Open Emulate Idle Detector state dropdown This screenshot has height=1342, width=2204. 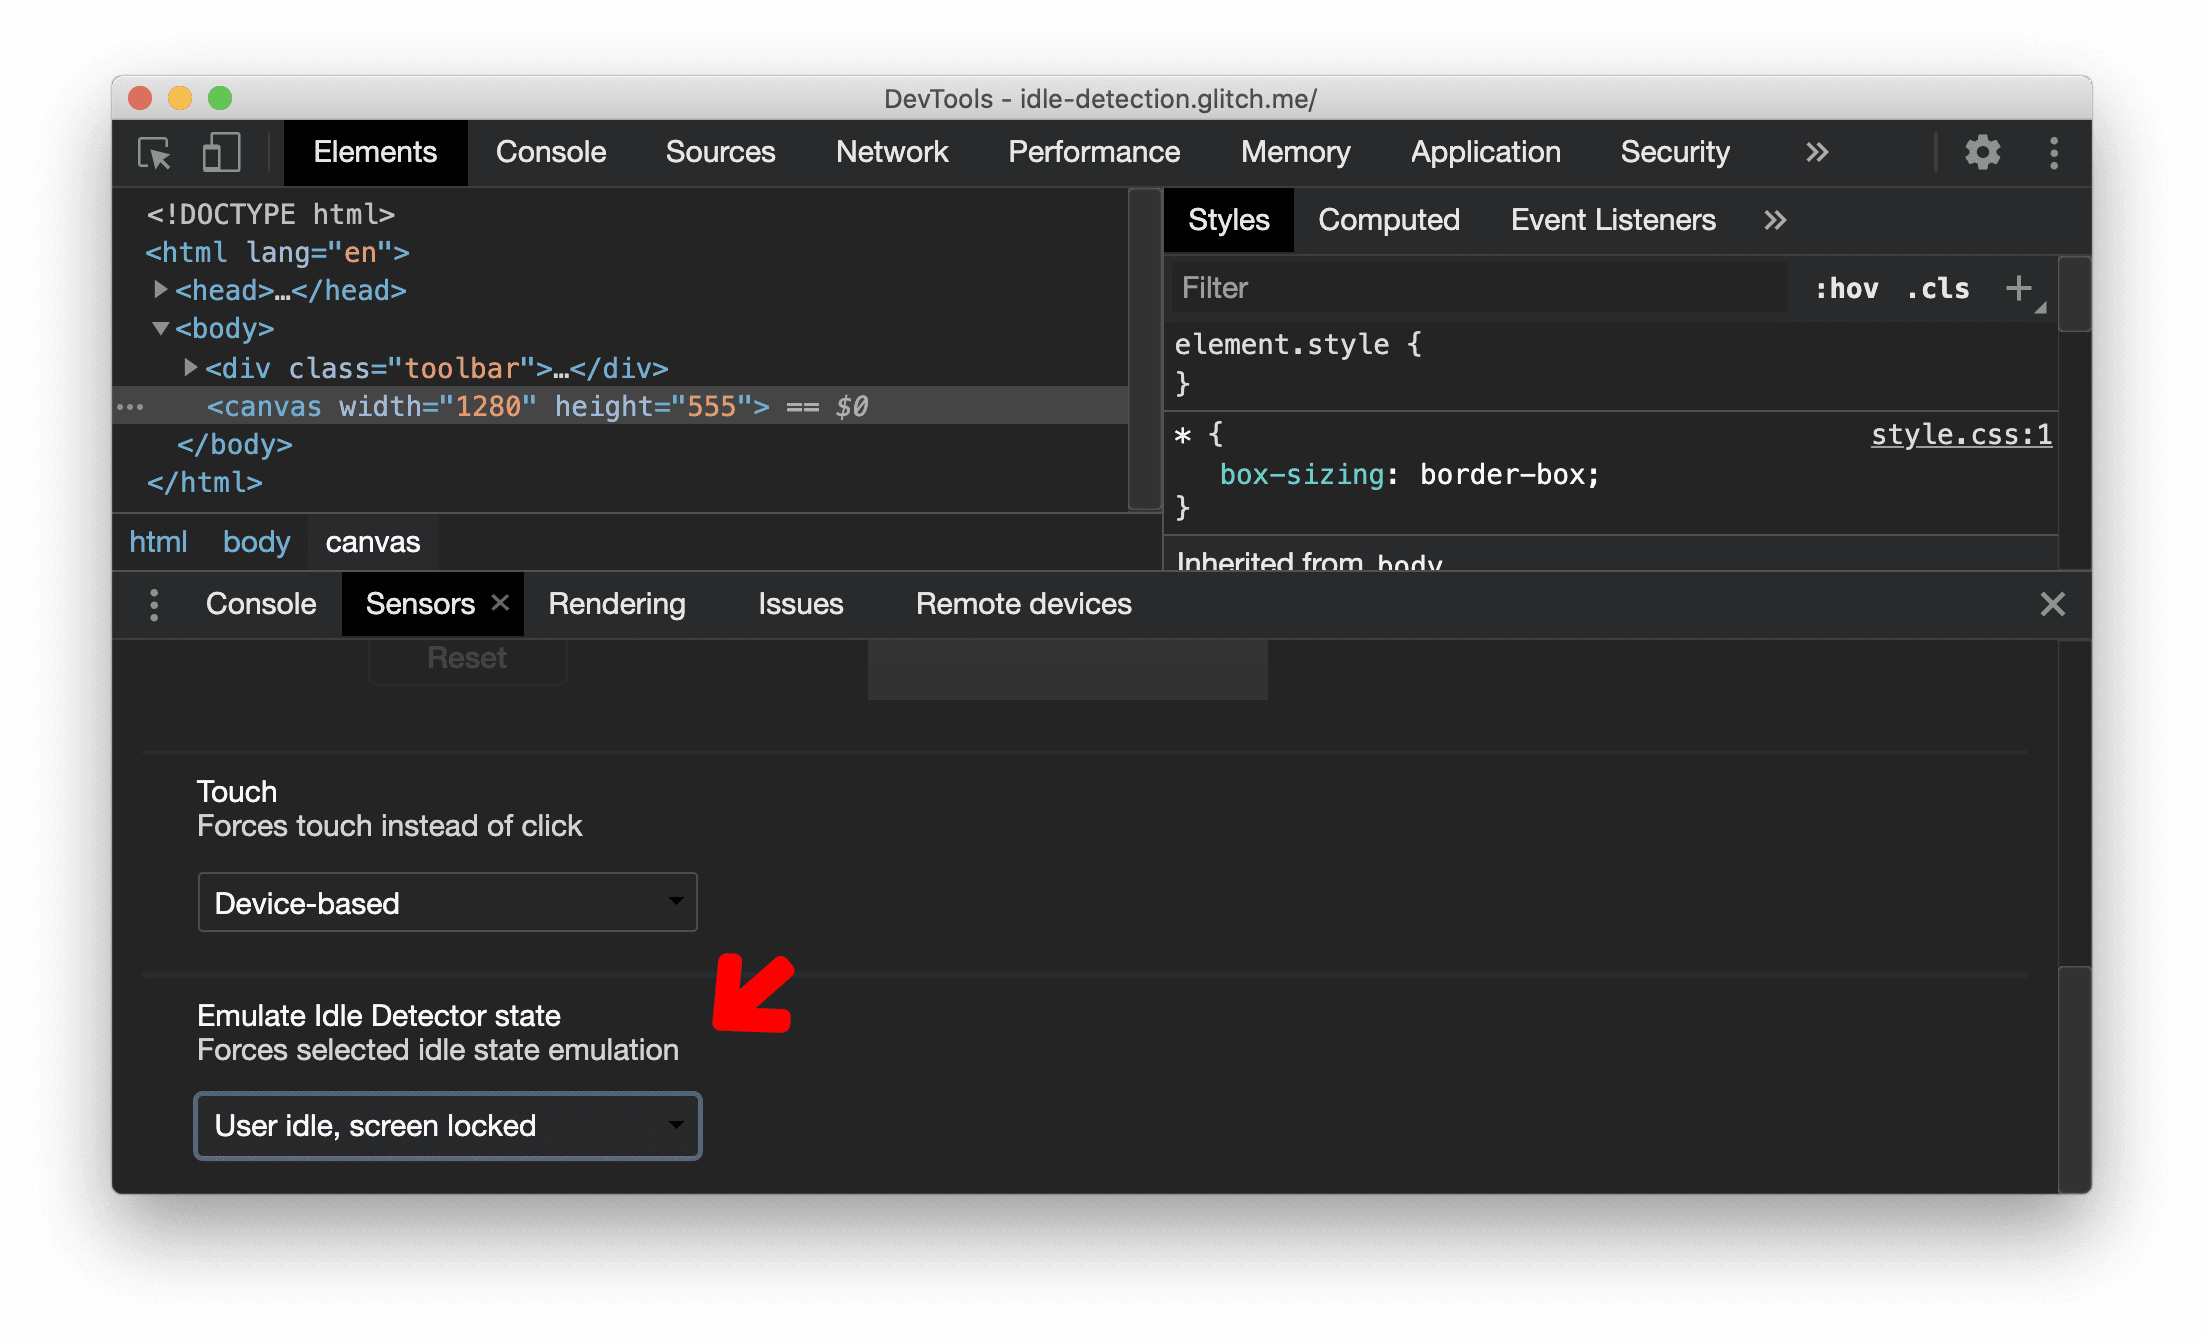point(446,1123)
